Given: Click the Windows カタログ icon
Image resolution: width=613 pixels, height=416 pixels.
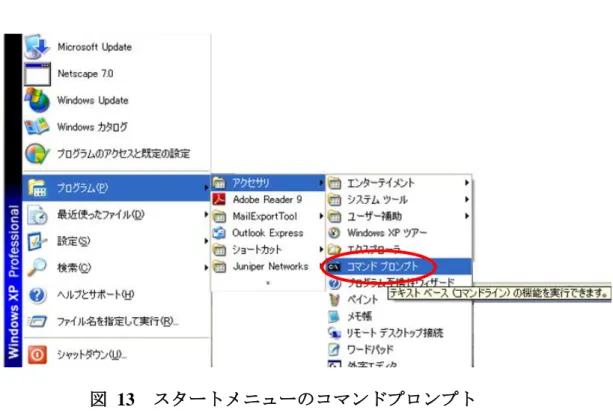Looking at the screenshot, I should (37, 127).
